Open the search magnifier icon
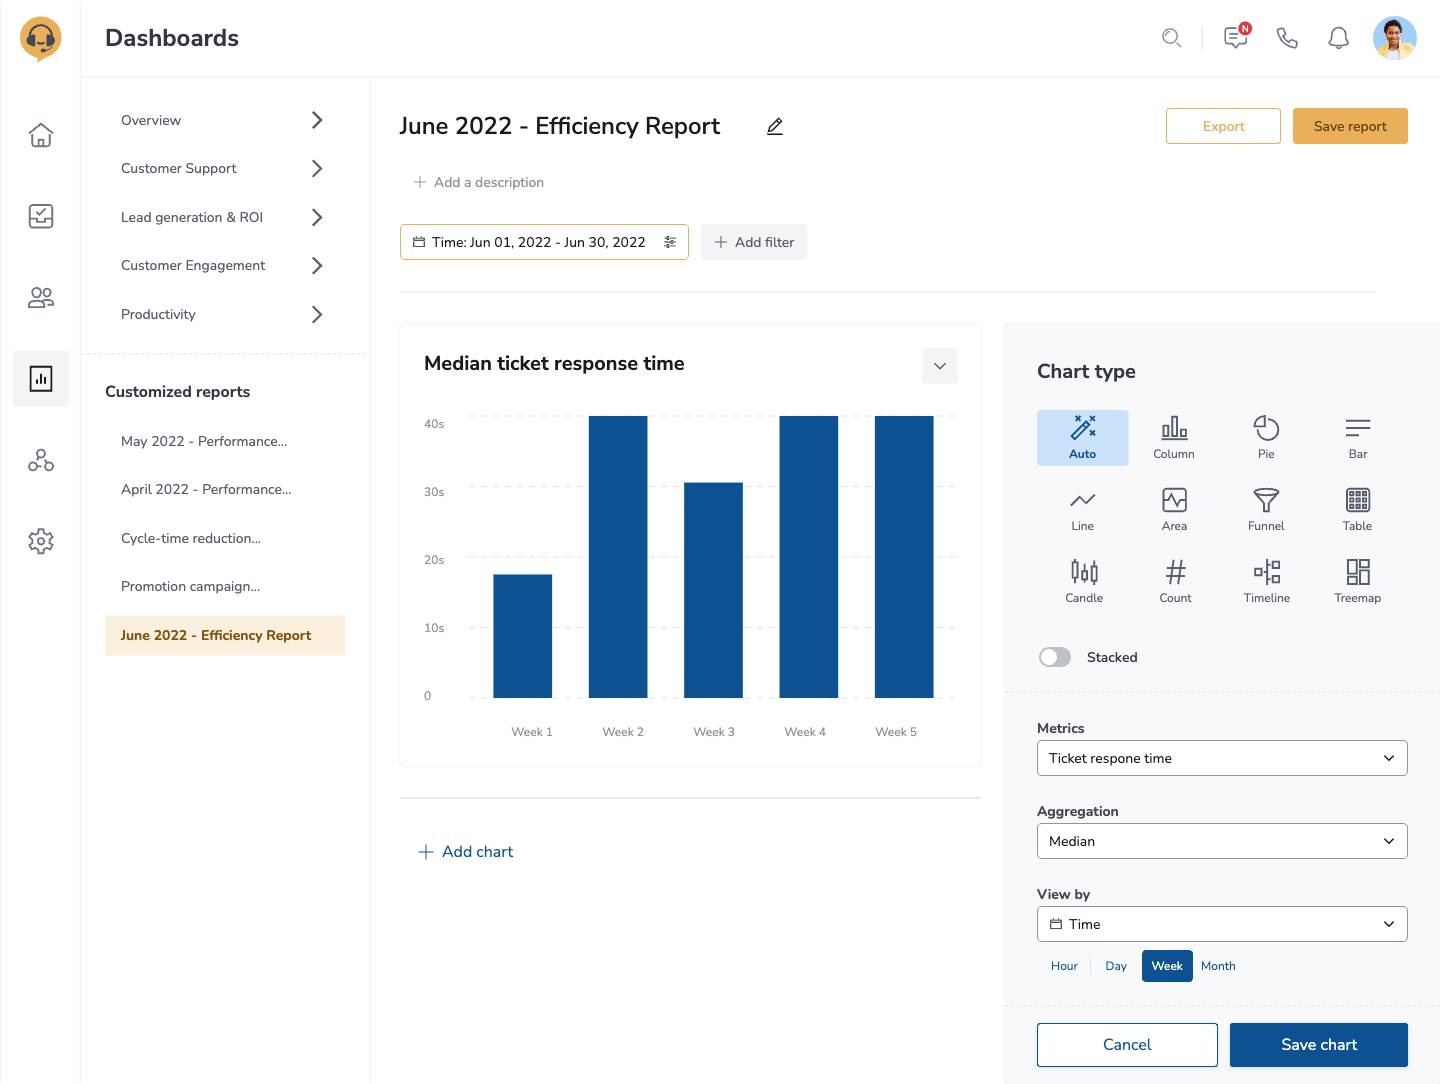This screenshot has width=1440, height=1084. (1171, 38)
